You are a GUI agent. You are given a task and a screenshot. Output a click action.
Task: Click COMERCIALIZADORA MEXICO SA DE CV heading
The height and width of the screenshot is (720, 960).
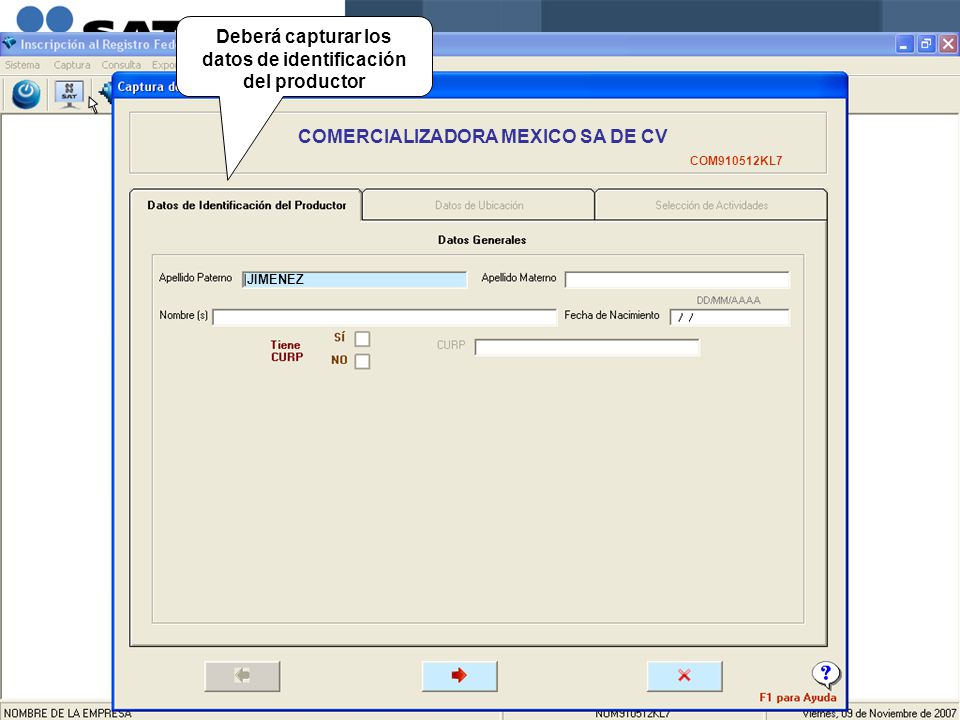coord(482,136)
